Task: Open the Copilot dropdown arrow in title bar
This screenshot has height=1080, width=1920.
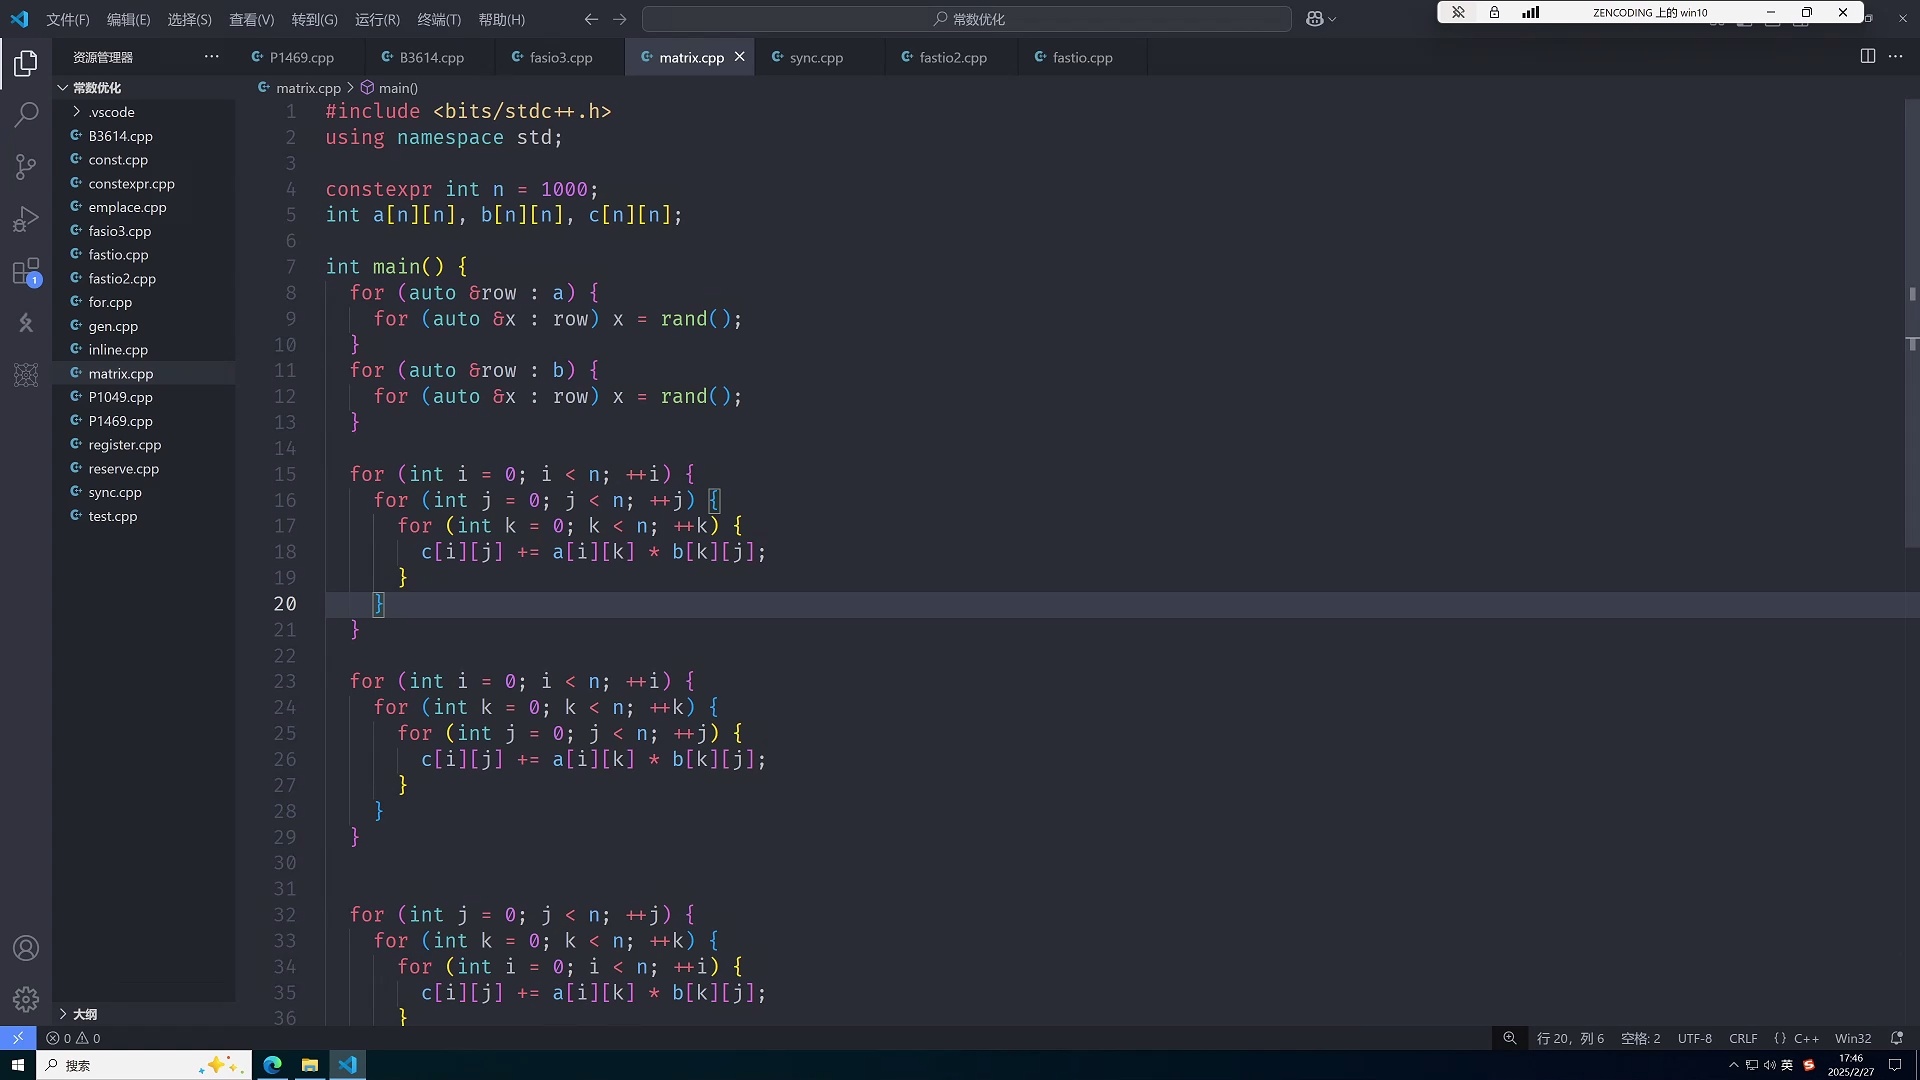Action: [1332, 20]
